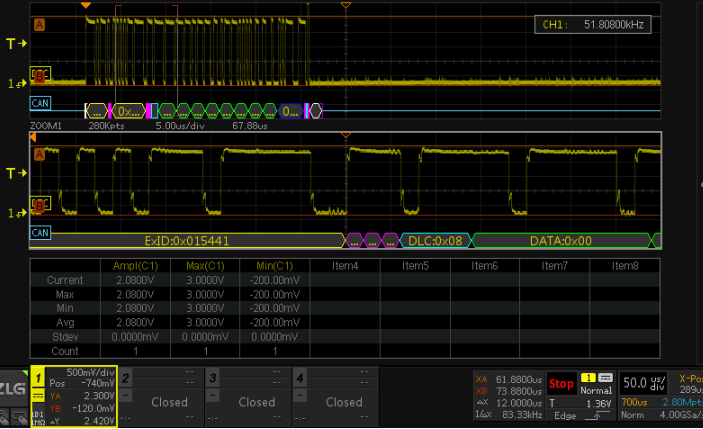
Task: Click trigger level T marker in zoom window
Action: point(16,173)
